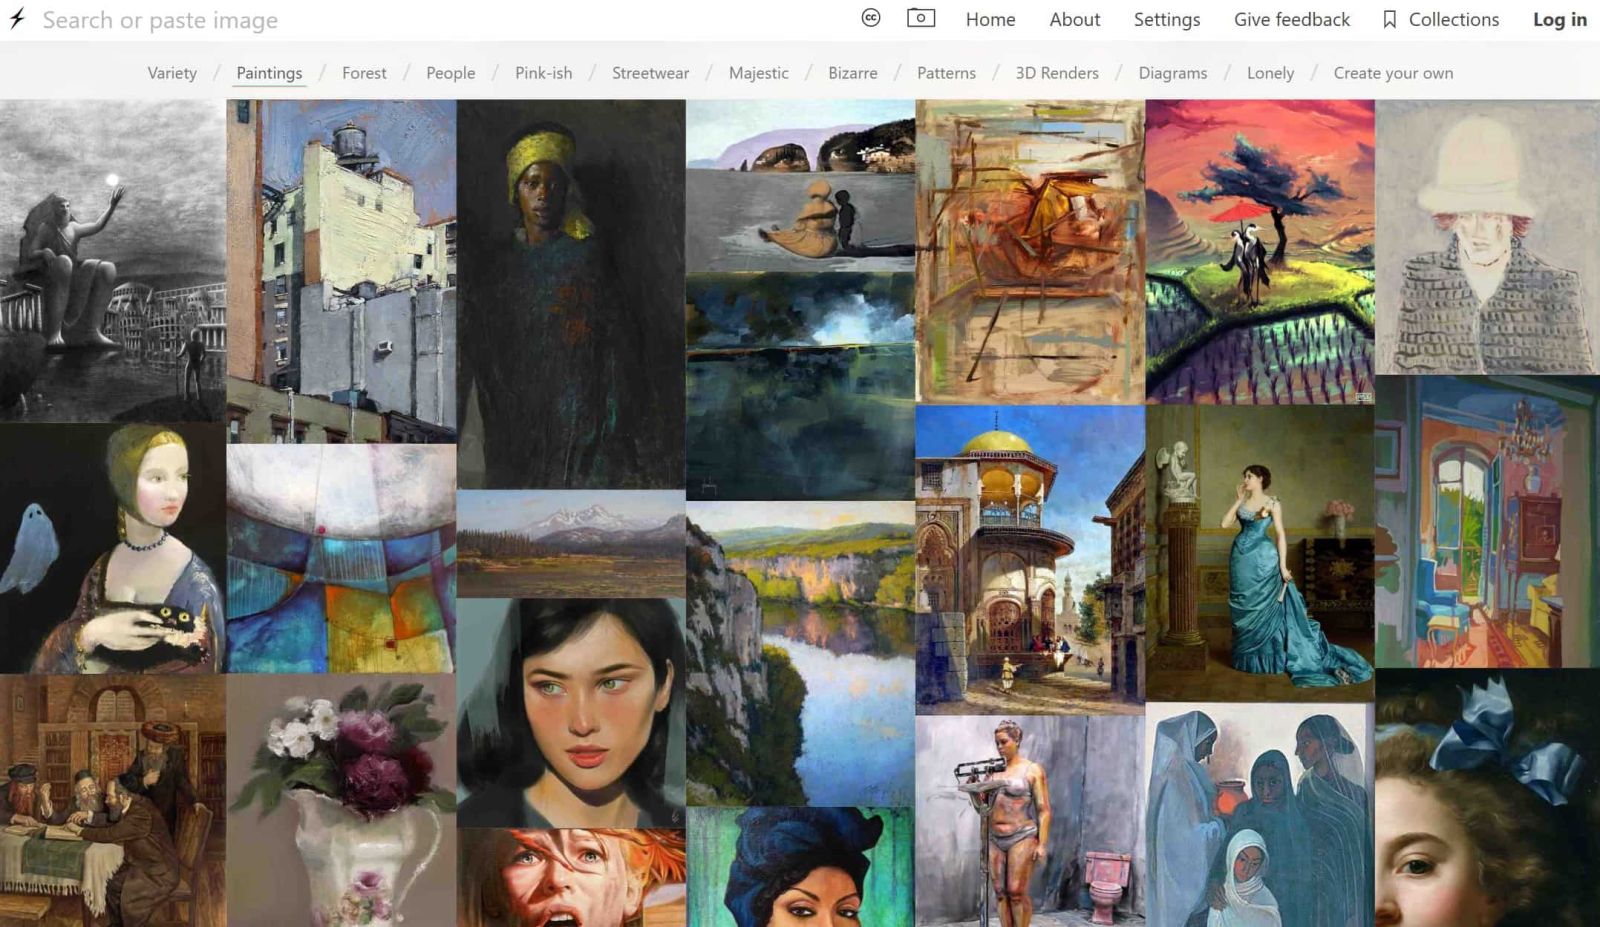Click the Collections bookmark icon

click(1389, 20)
